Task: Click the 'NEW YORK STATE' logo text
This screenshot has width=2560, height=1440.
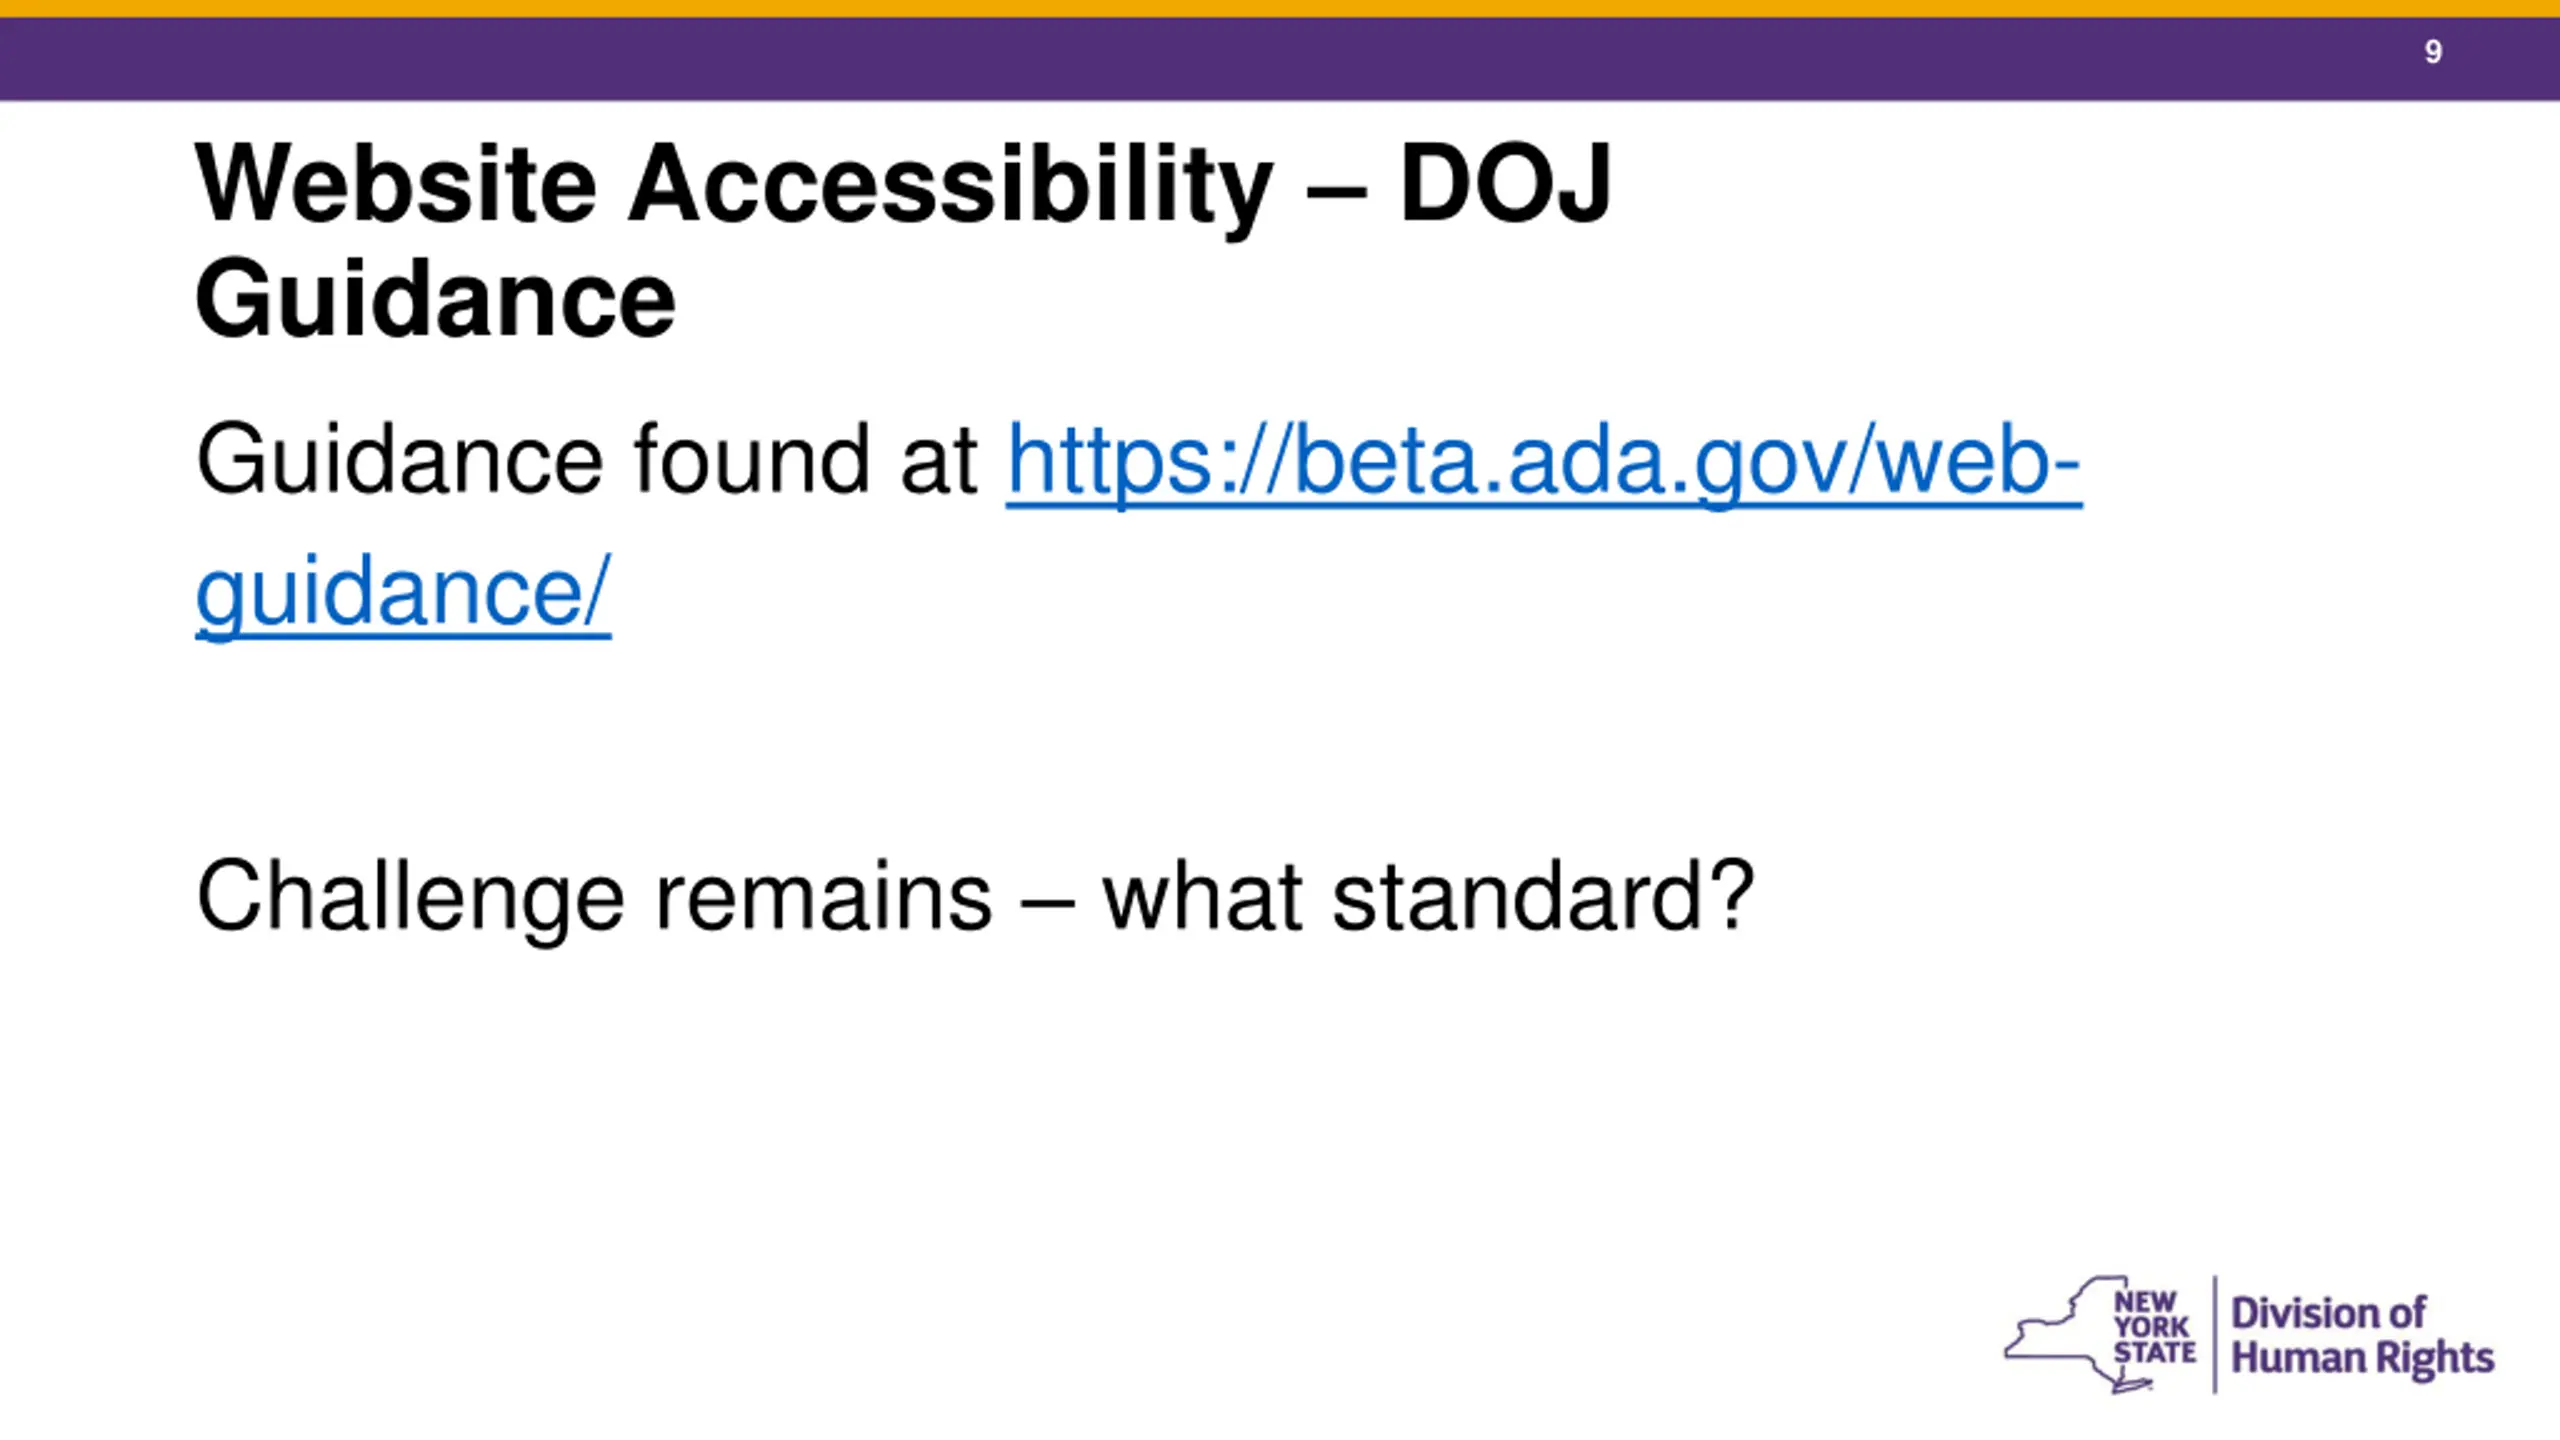Action: (x=2153, y=1328)
